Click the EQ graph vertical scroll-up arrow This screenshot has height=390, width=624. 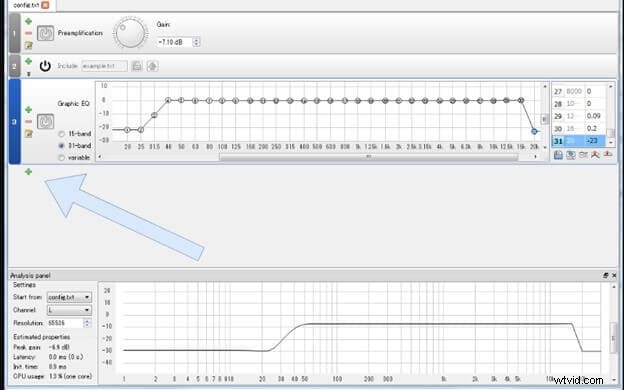[x=545, y=86]
